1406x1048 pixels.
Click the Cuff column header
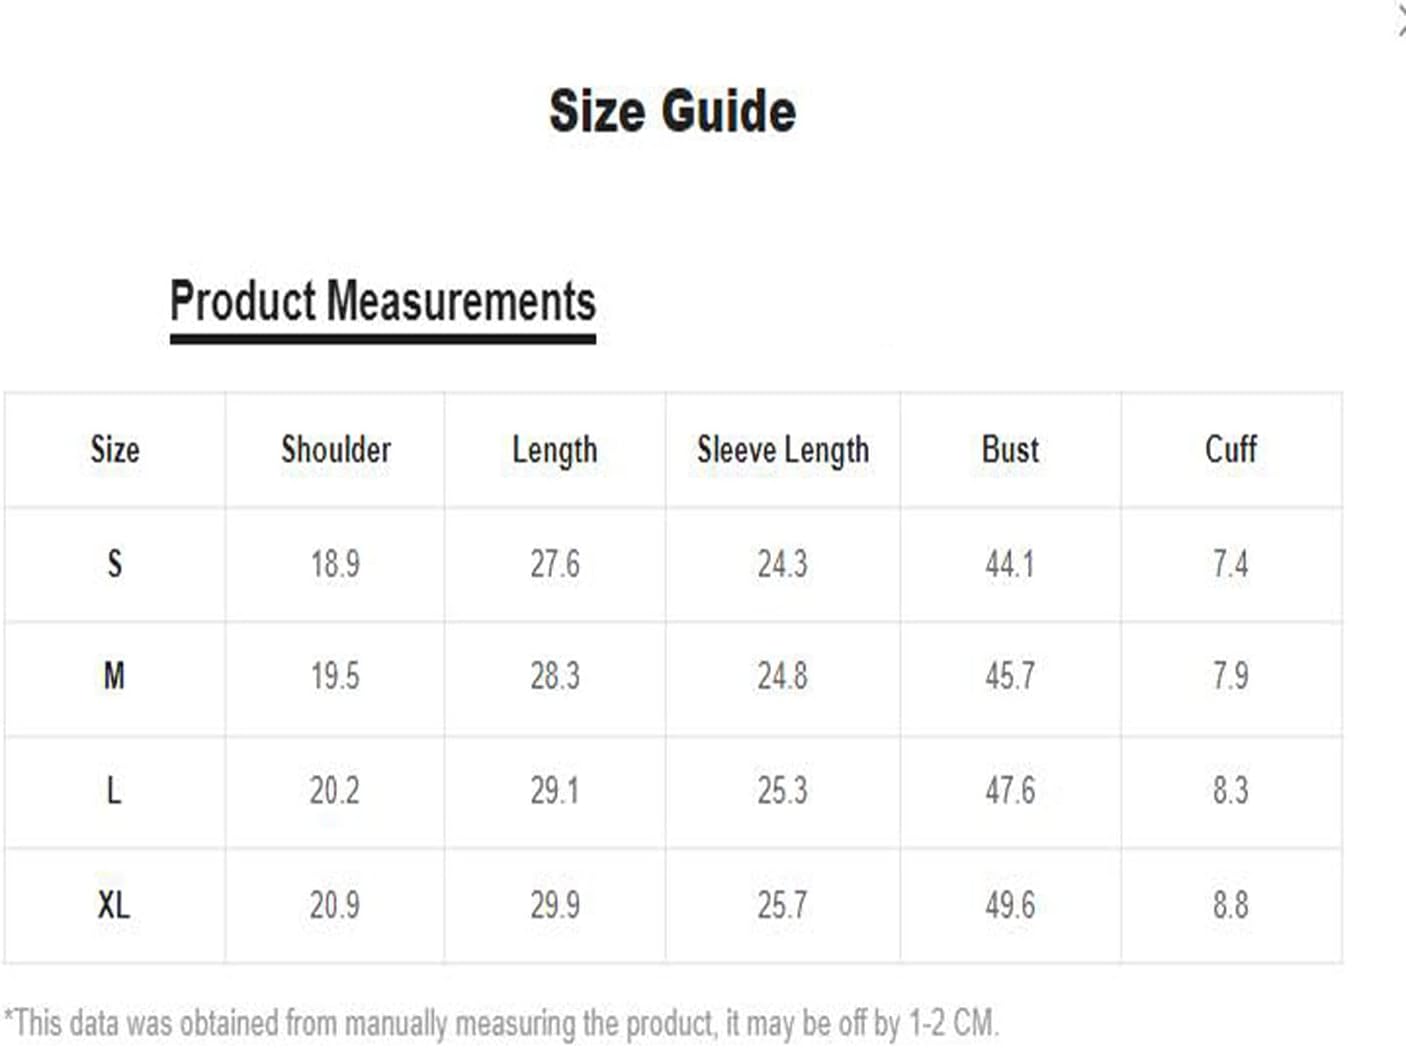[1231, 450]
